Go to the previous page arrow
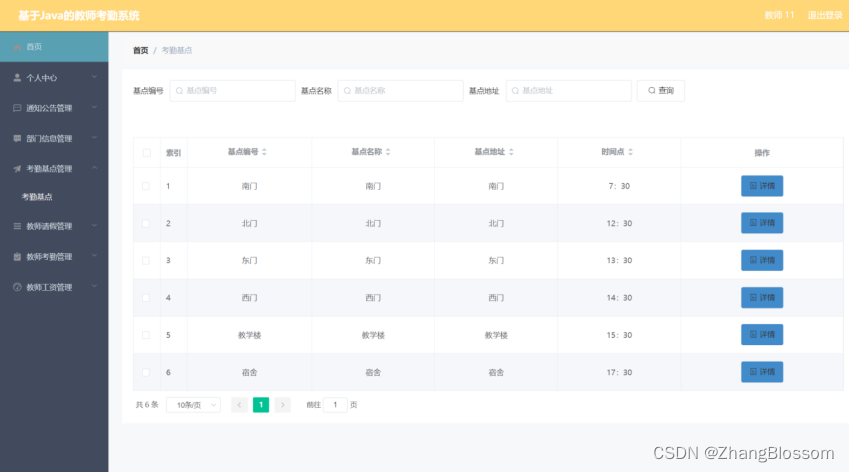 [239, 405]
